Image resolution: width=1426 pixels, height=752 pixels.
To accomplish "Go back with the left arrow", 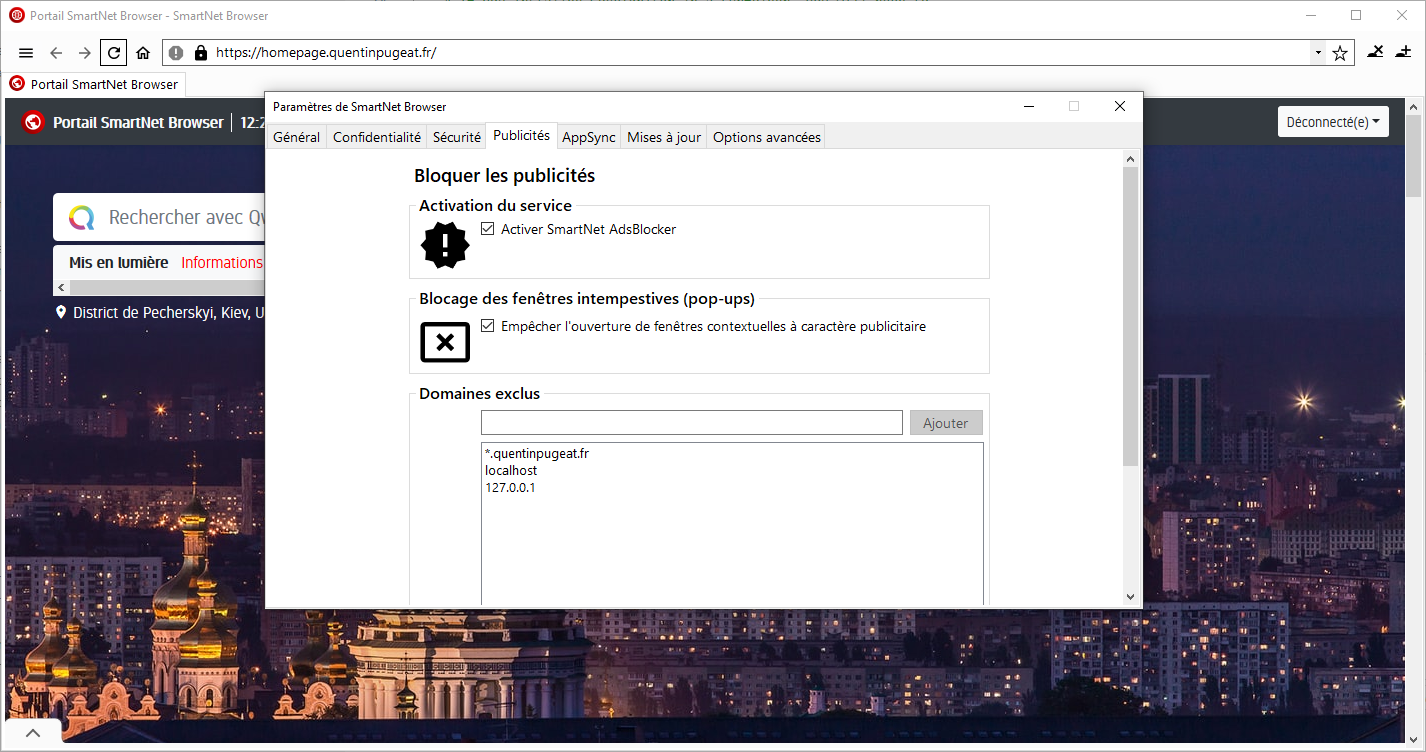I will click(x=56, y=53).
